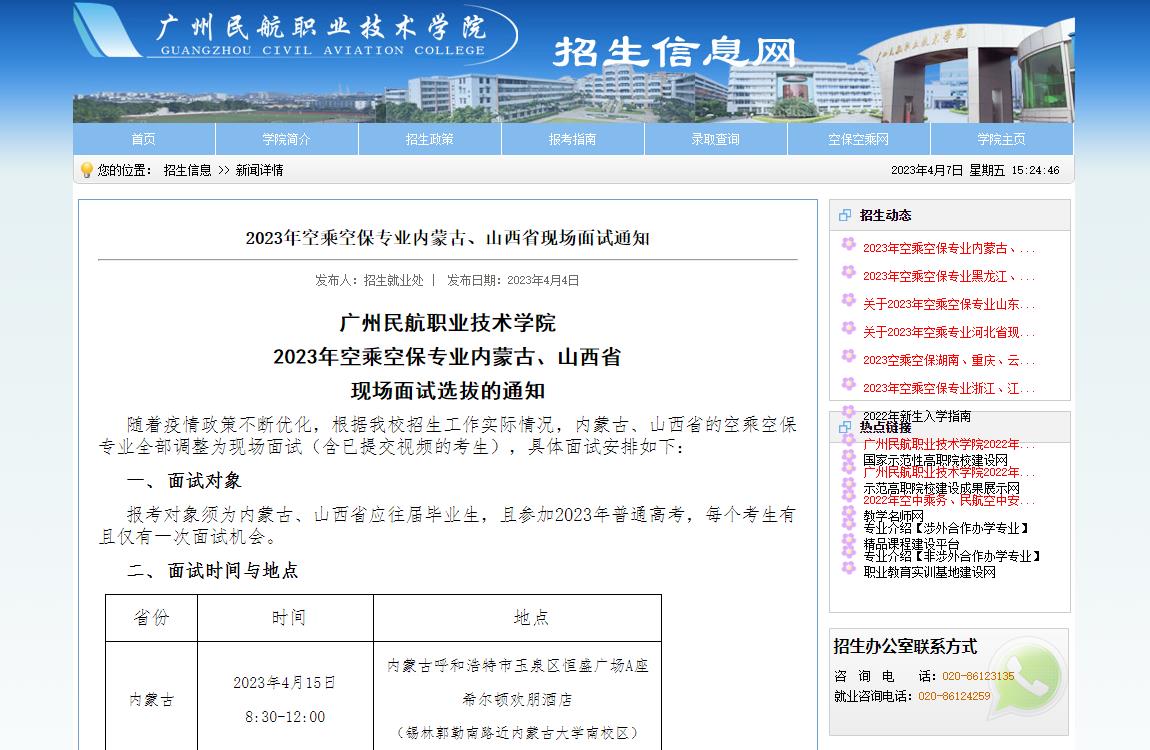Image resolution: width=1150 pixels, height=750 pixels.
Task: Click flower bullet beside 关于2023年空乘专业河北省现 link
Action: [849, 328]
